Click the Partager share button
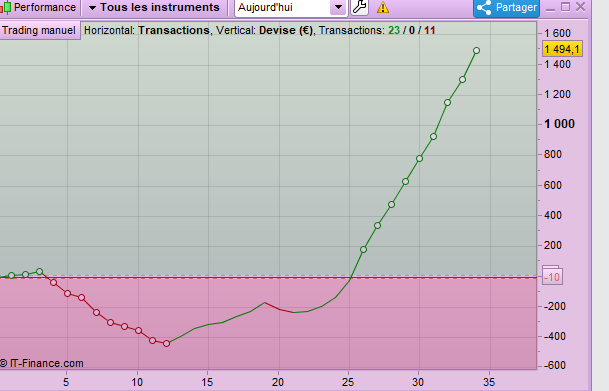 click(x=506, y=8)
